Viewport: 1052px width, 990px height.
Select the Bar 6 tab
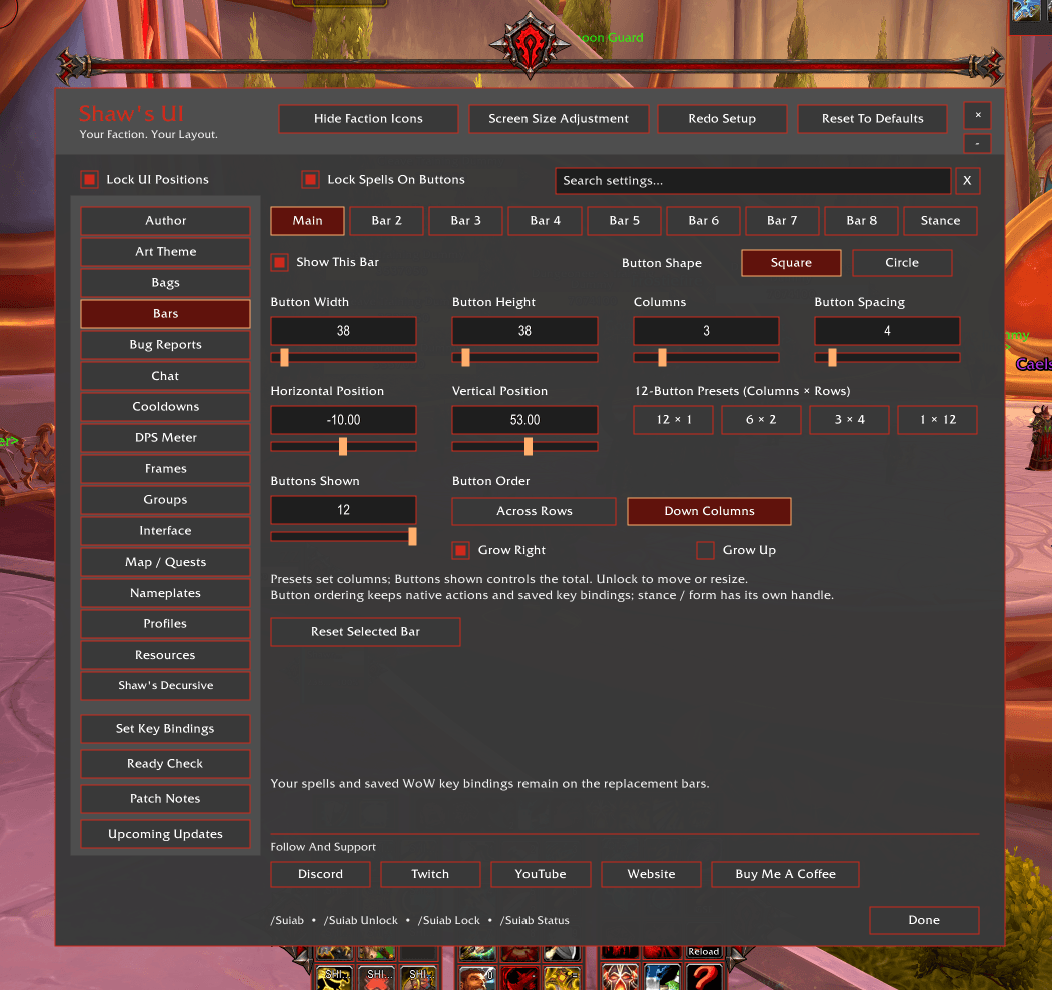point(704,221)
